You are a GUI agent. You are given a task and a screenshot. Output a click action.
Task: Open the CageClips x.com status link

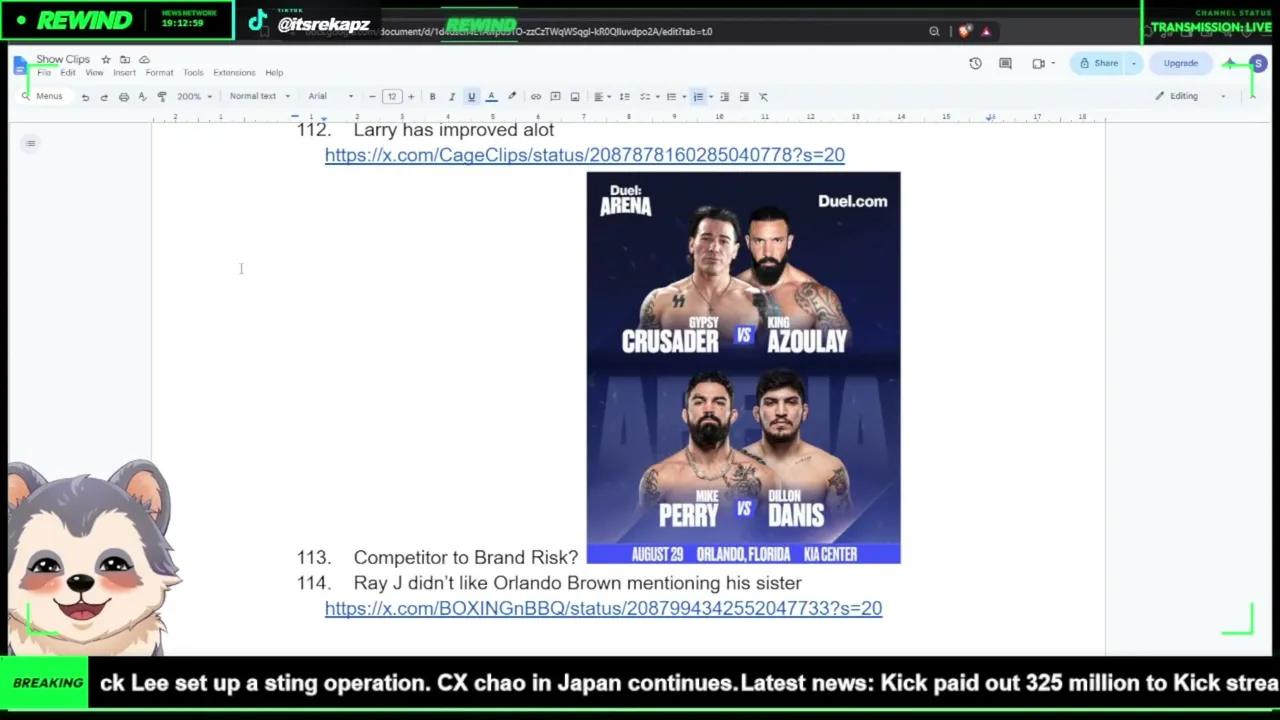[x=584, y=155]
